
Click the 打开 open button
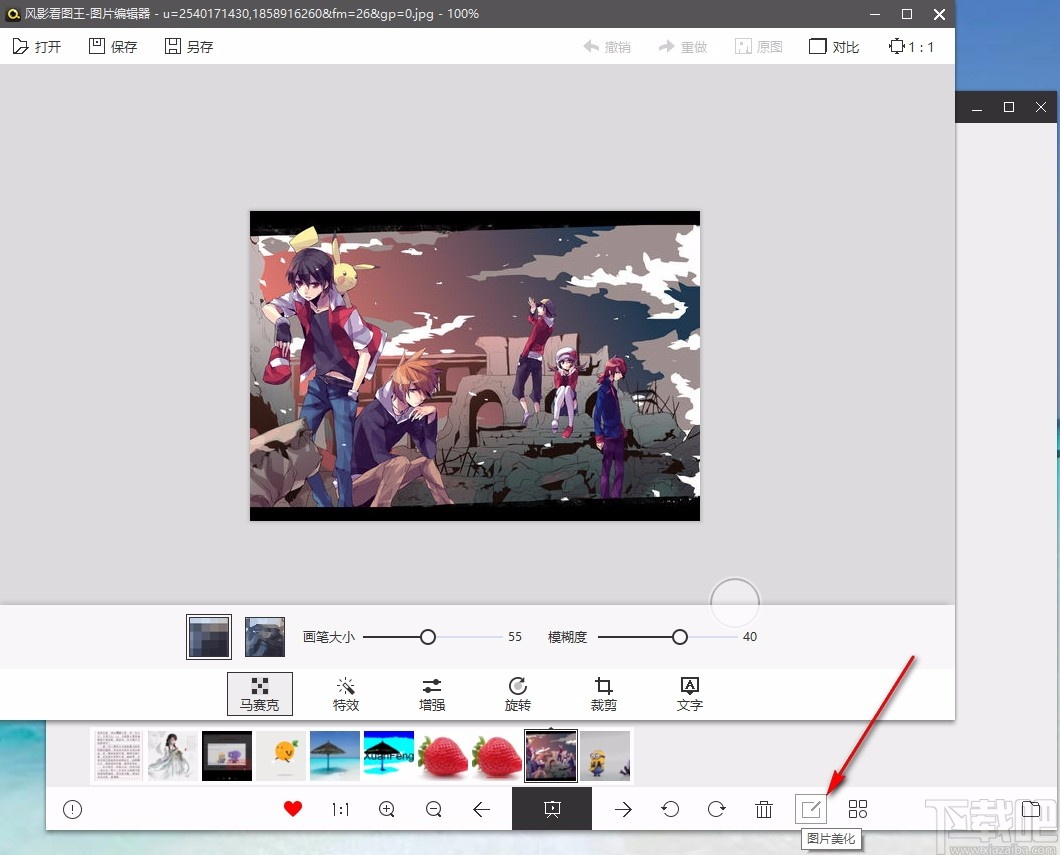click(x=37, y=46)
